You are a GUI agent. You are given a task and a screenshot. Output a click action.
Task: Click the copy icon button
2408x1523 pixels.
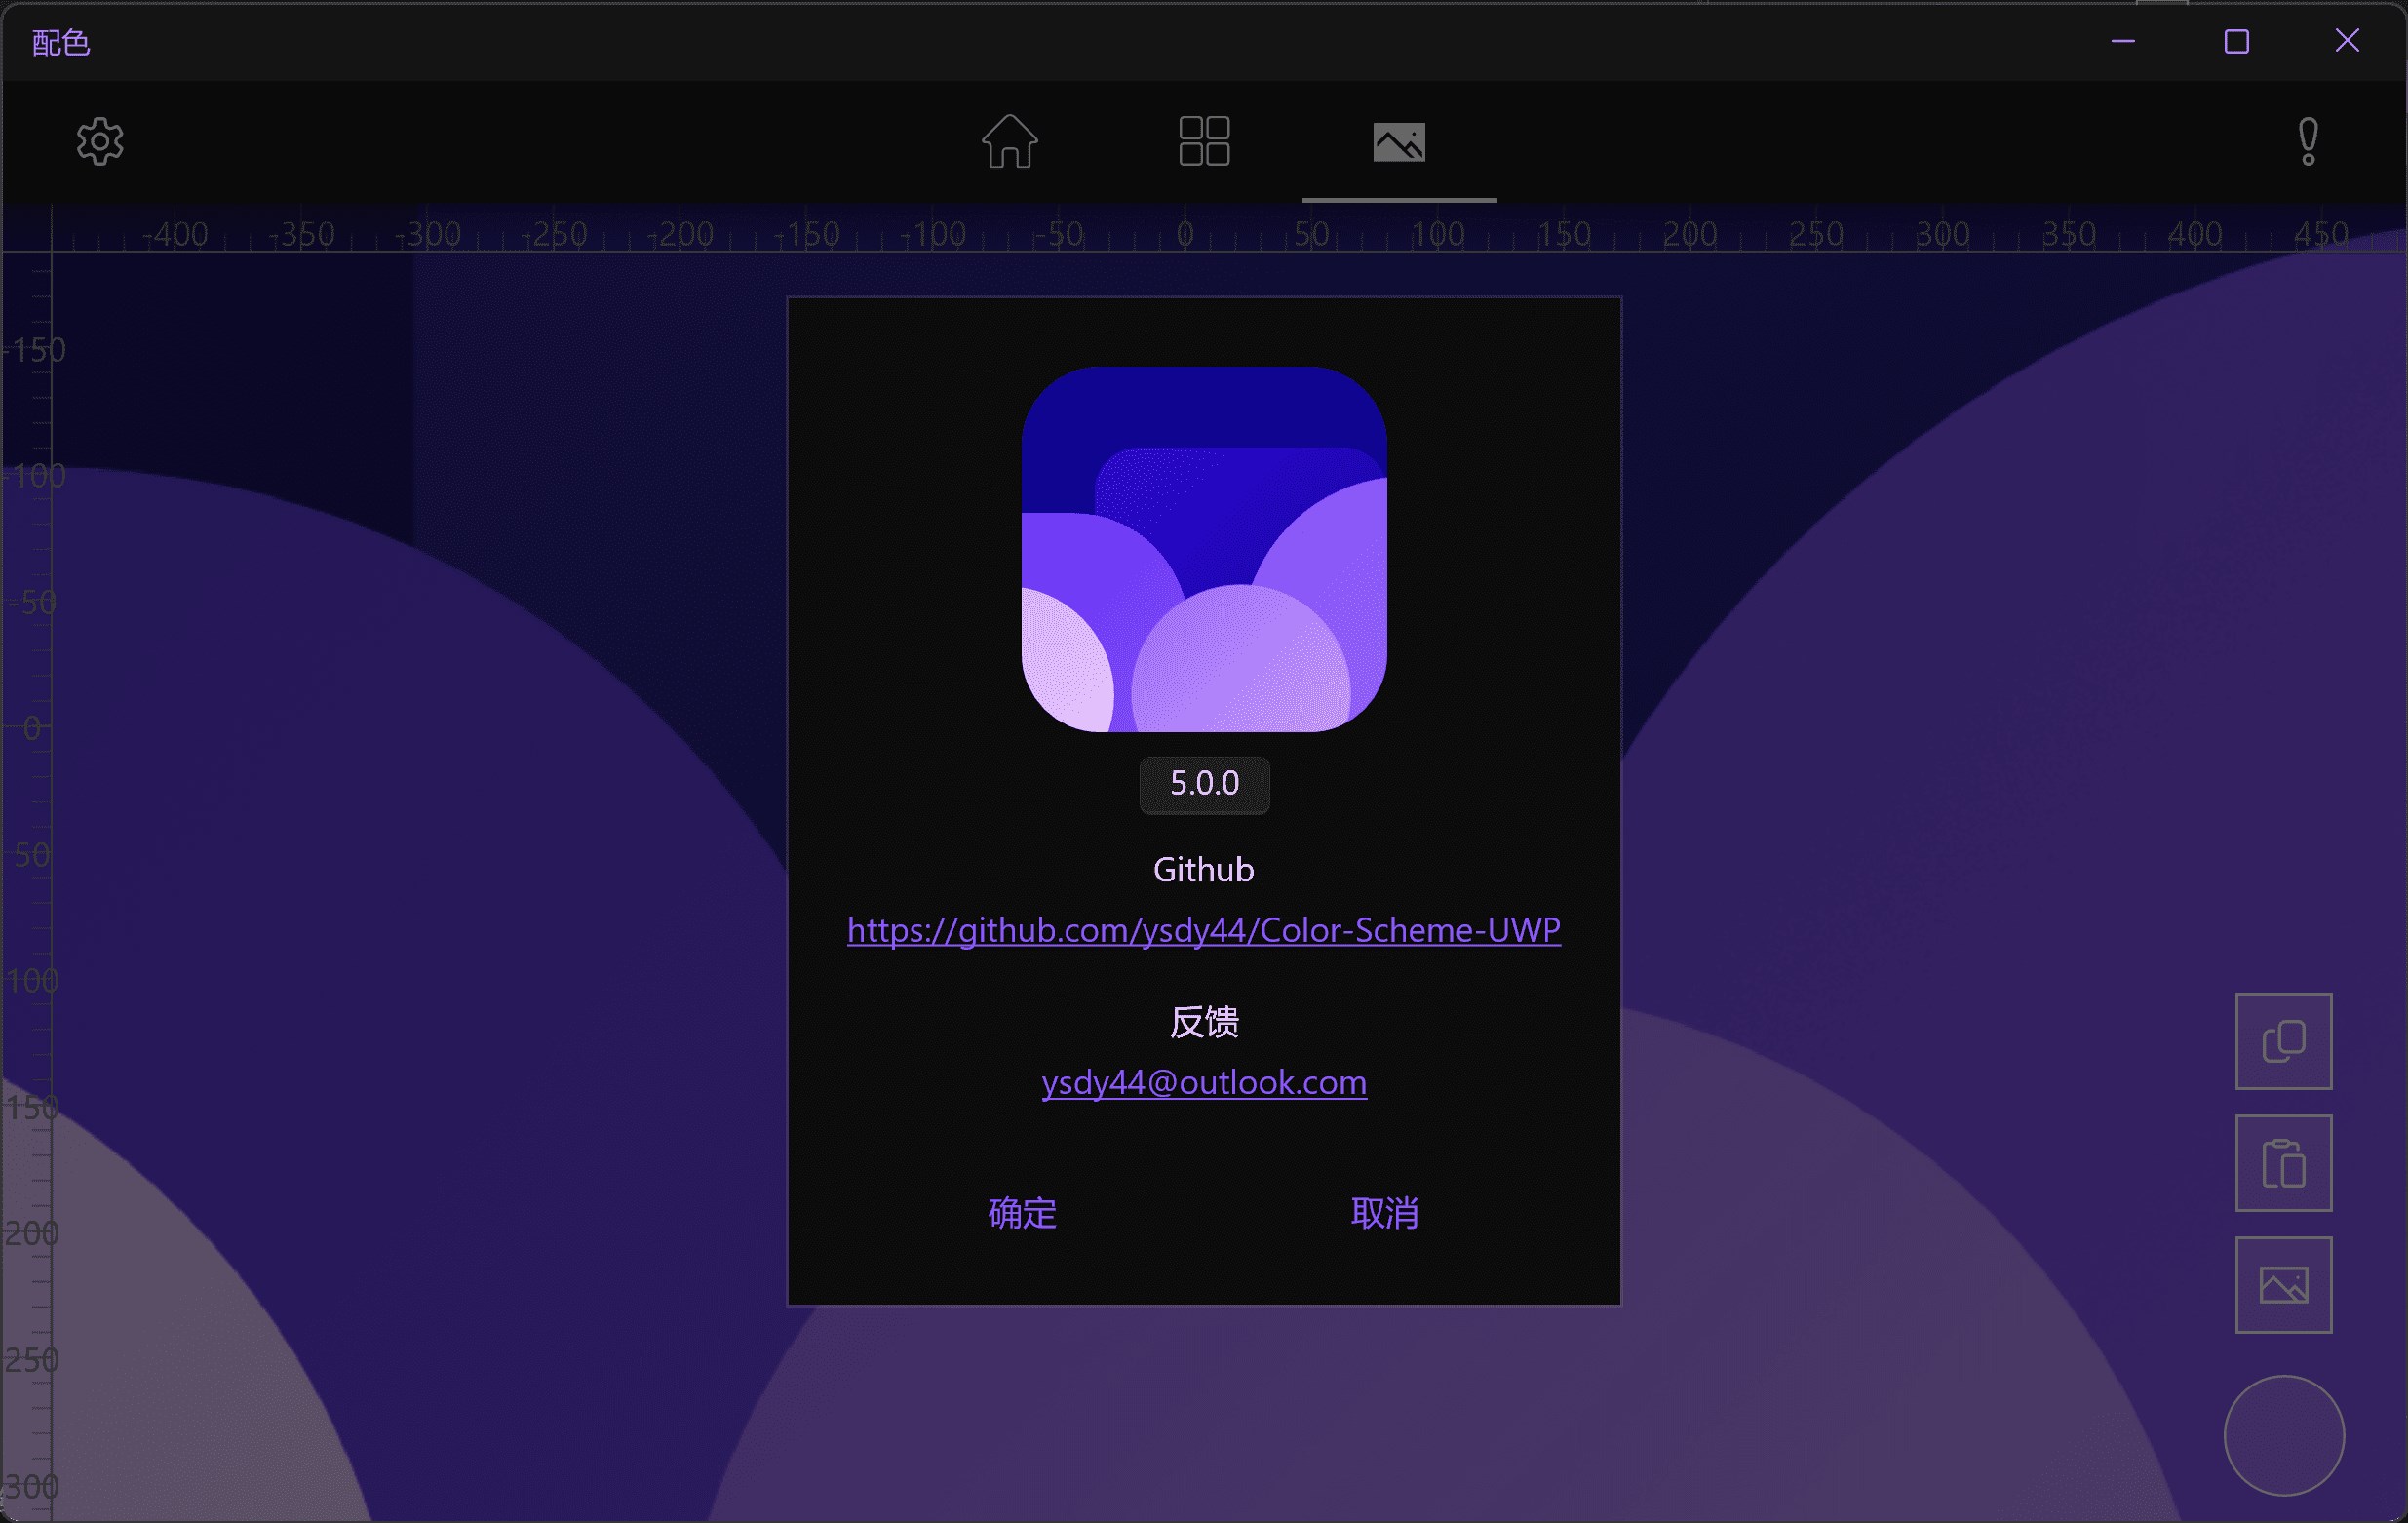click(2283, 1041)
